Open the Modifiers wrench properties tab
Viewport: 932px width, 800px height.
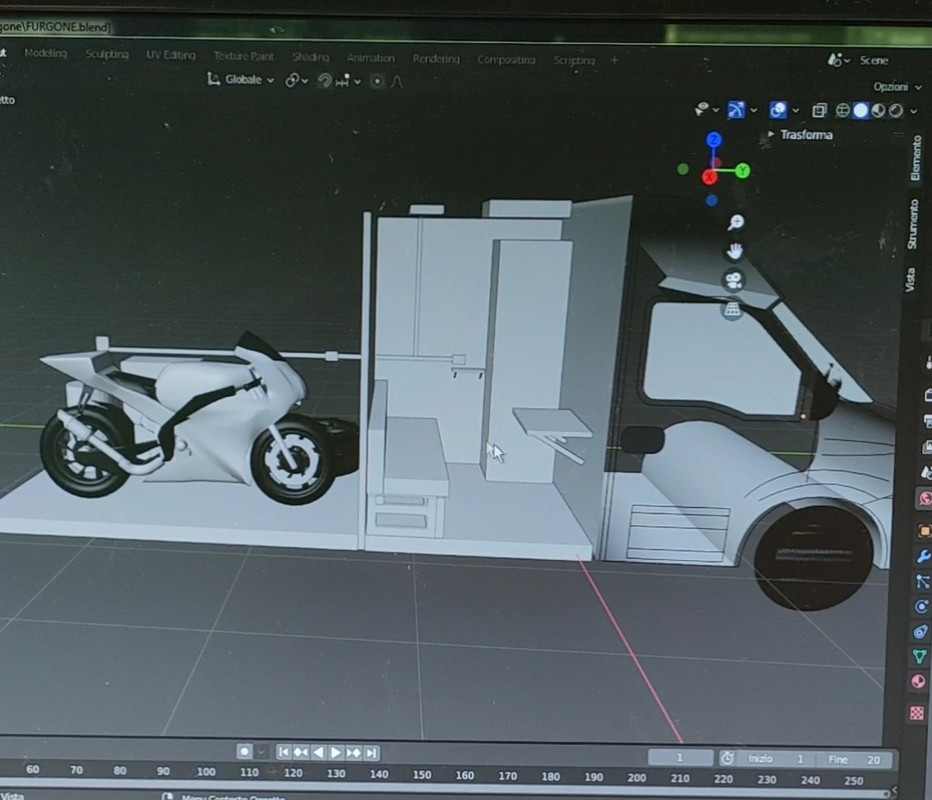922,556
